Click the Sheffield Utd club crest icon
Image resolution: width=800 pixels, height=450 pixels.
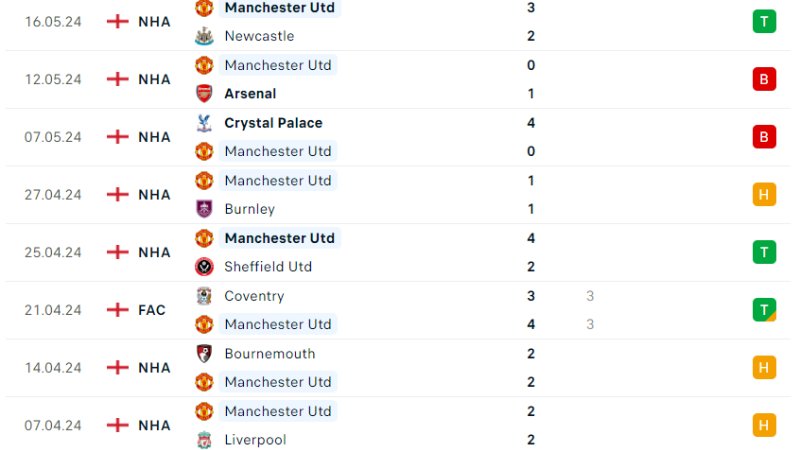[204, 267]
